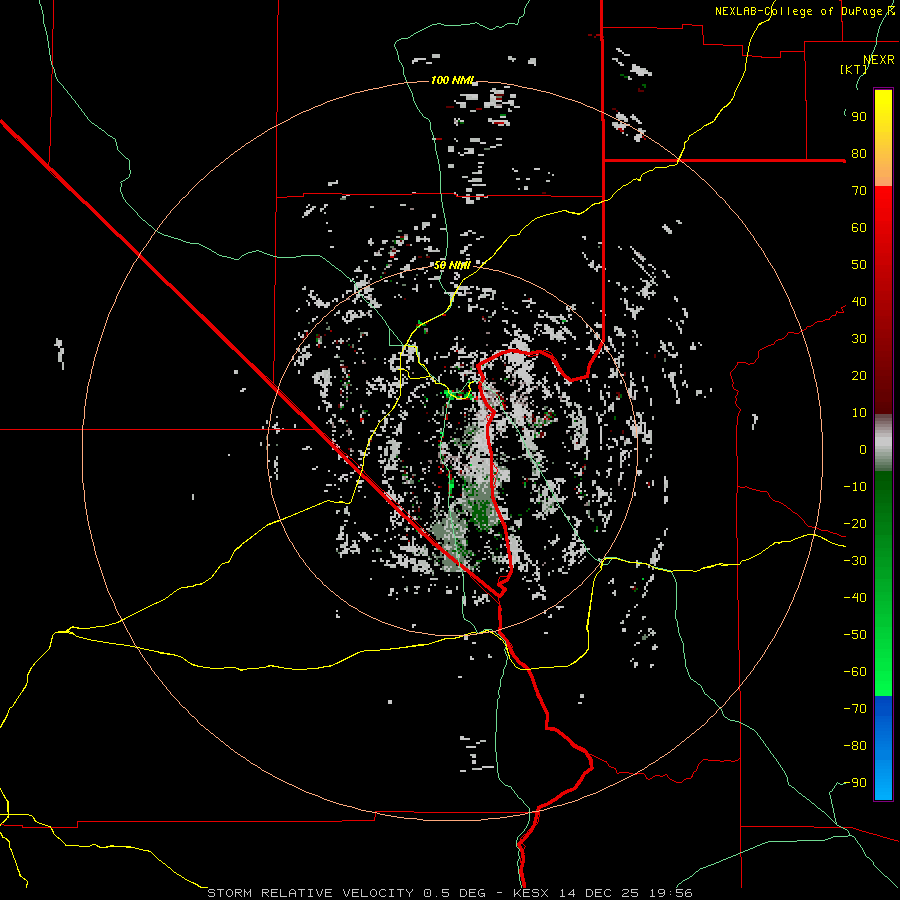Viewport: 900px width, 900px height.
Task: Select the blue bottom segment of the color bar
Action: [883, 748]
